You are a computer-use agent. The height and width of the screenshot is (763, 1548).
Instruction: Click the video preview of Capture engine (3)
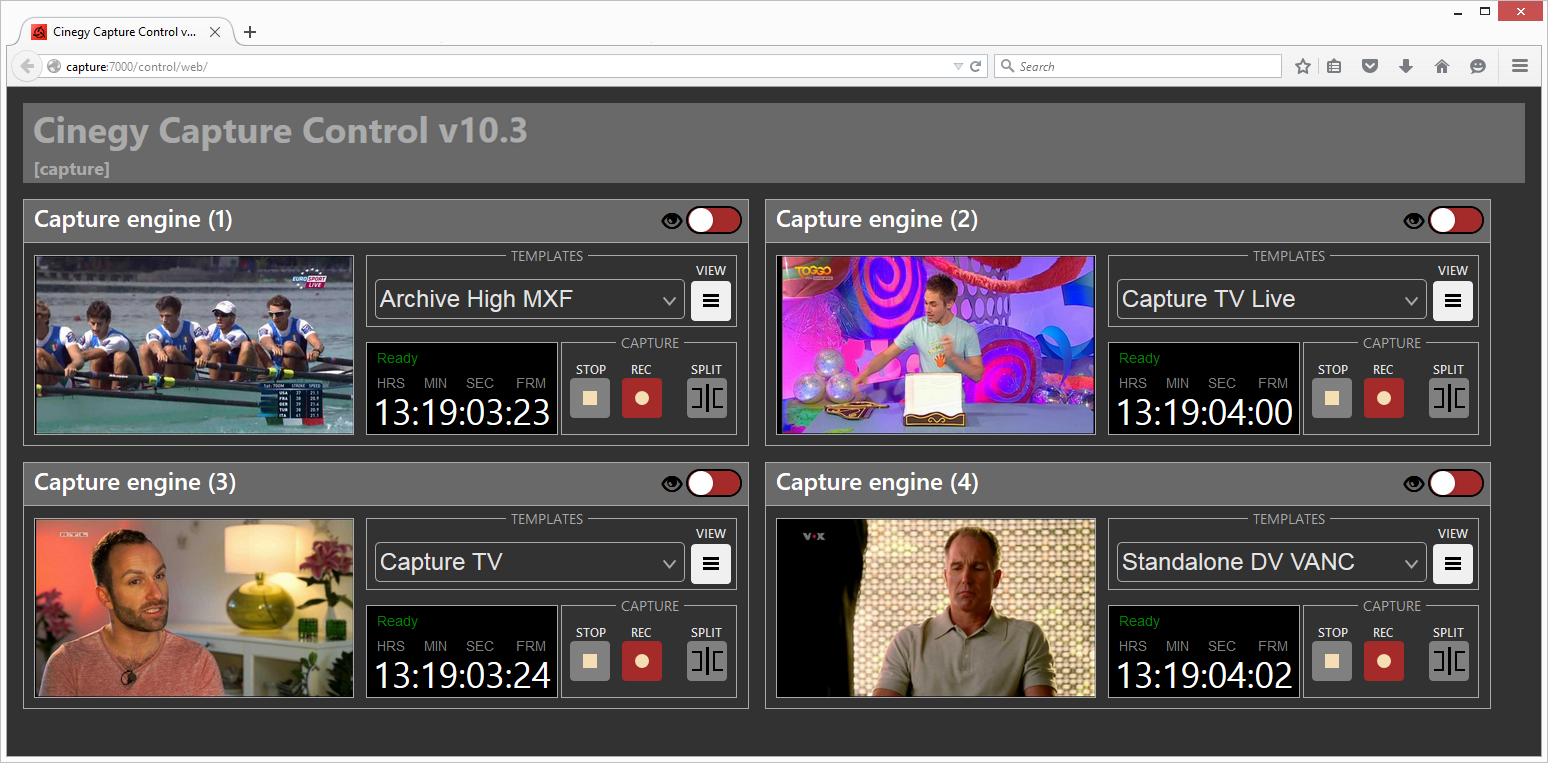194,607
